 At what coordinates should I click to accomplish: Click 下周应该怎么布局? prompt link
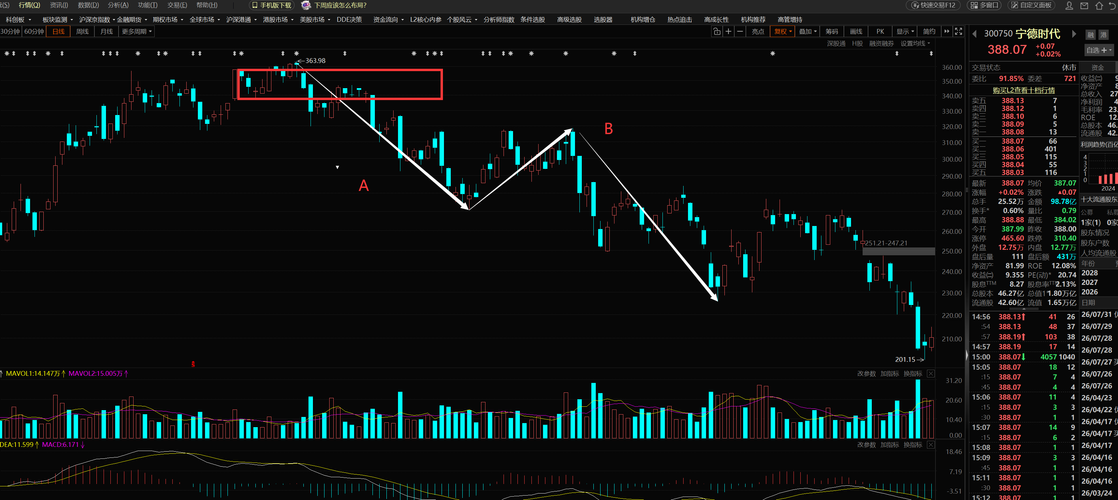340,5
